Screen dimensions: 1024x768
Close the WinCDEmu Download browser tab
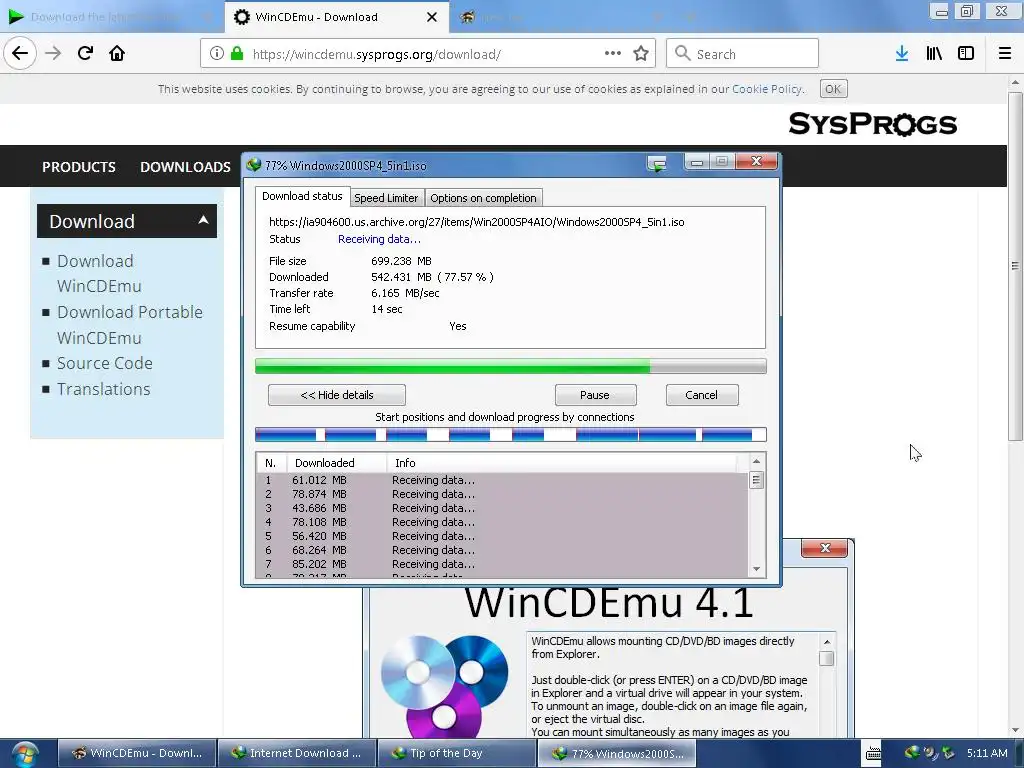click(x=432, y=17)
